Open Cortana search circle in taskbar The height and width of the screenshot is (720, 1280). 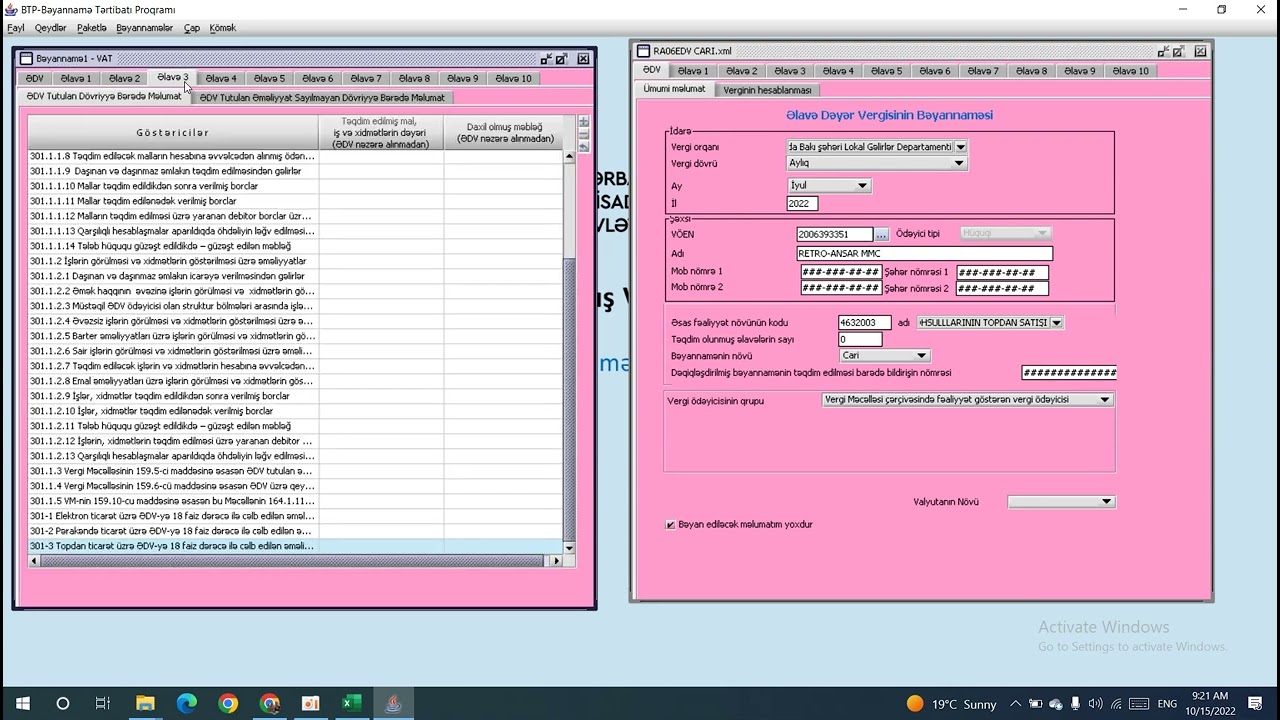point(62,704)
